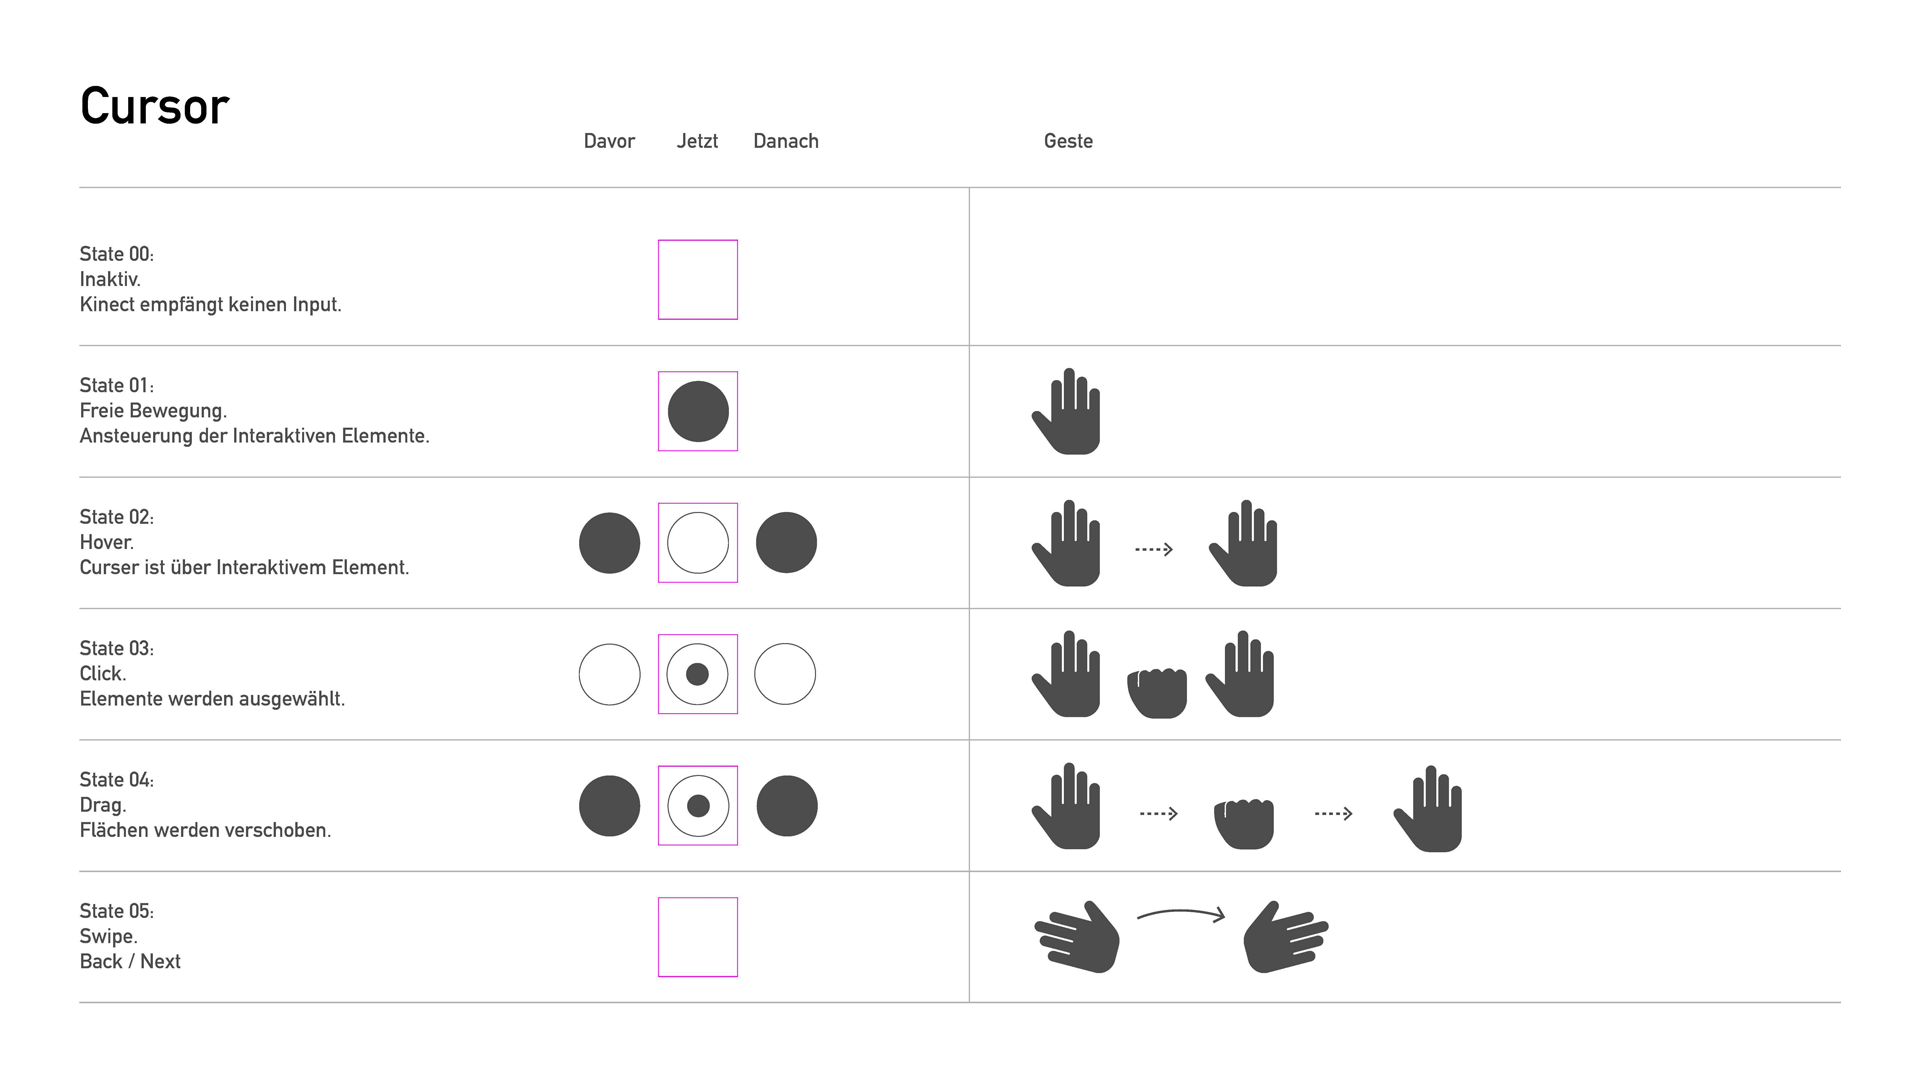Click the Cursor page title

[155, 106]
